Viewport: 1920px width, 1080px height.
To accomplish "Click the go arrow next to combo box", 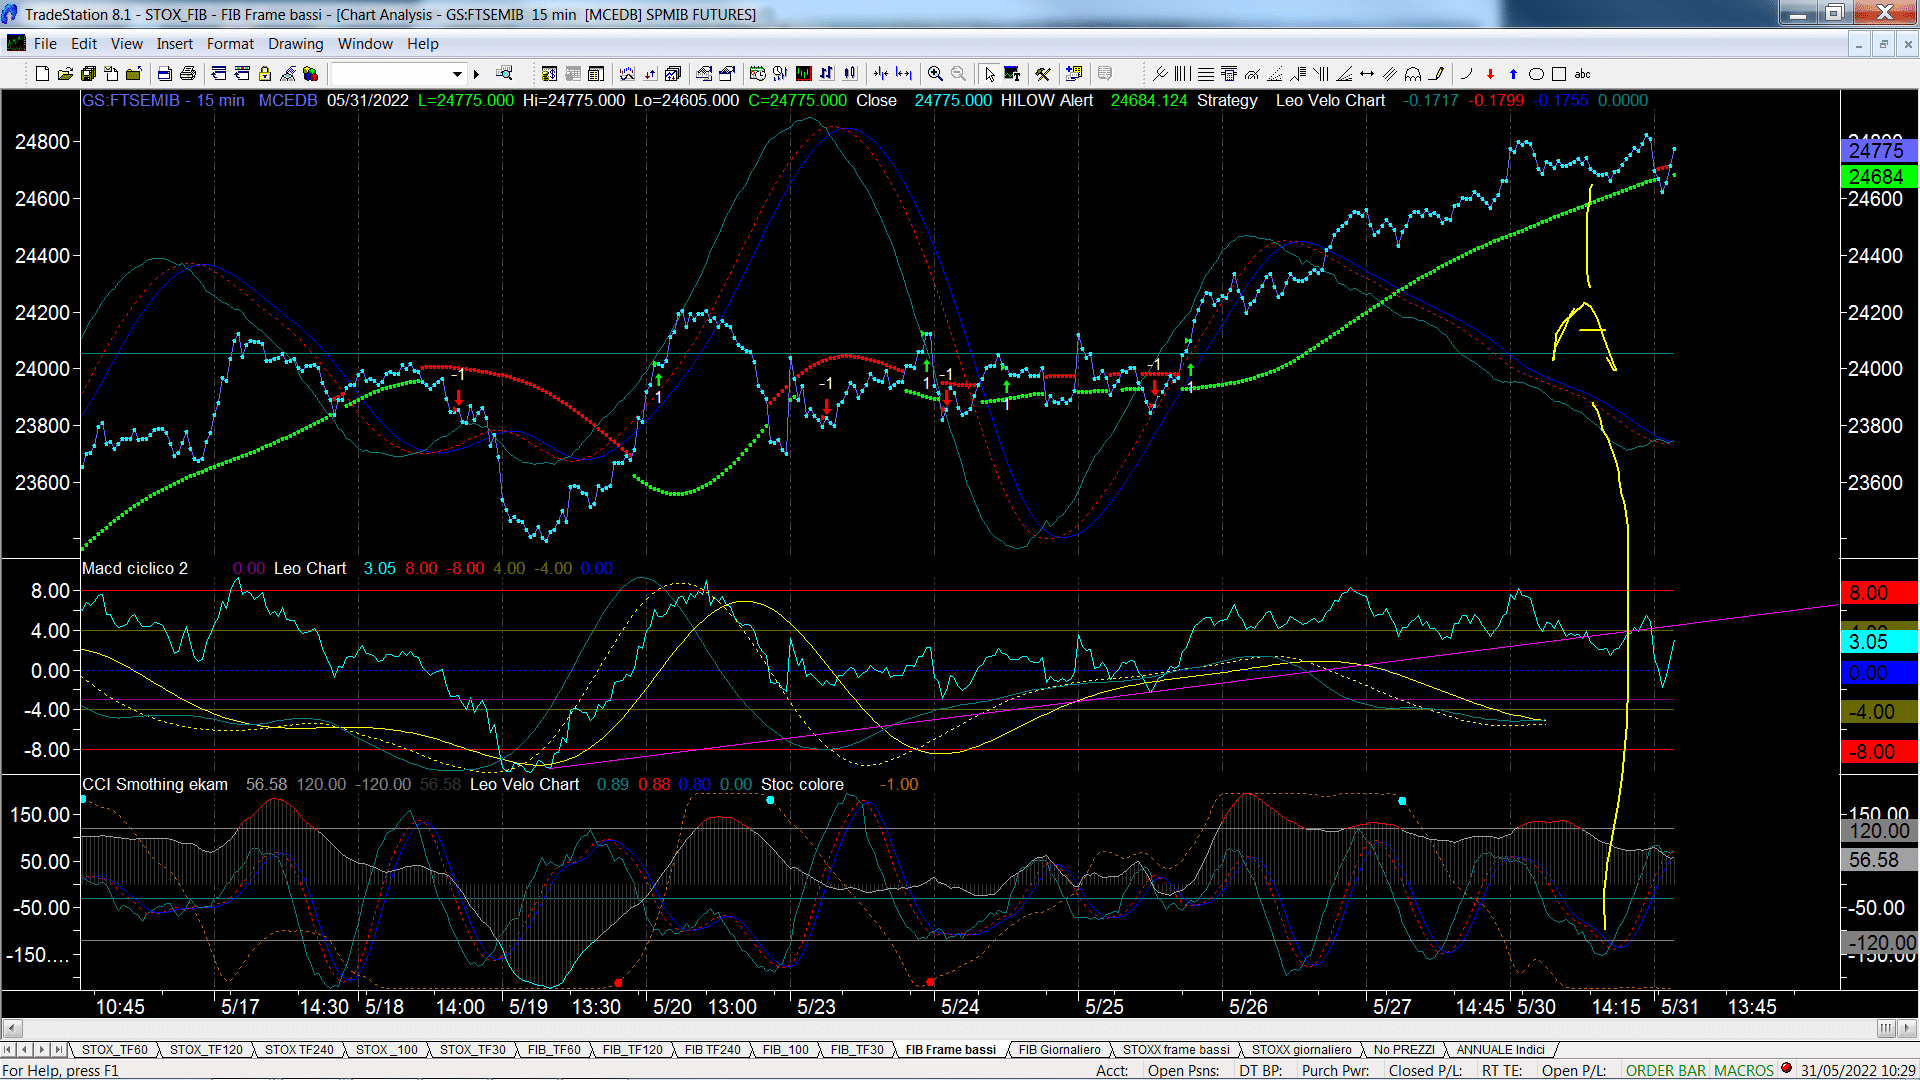I will click(476, 74).
